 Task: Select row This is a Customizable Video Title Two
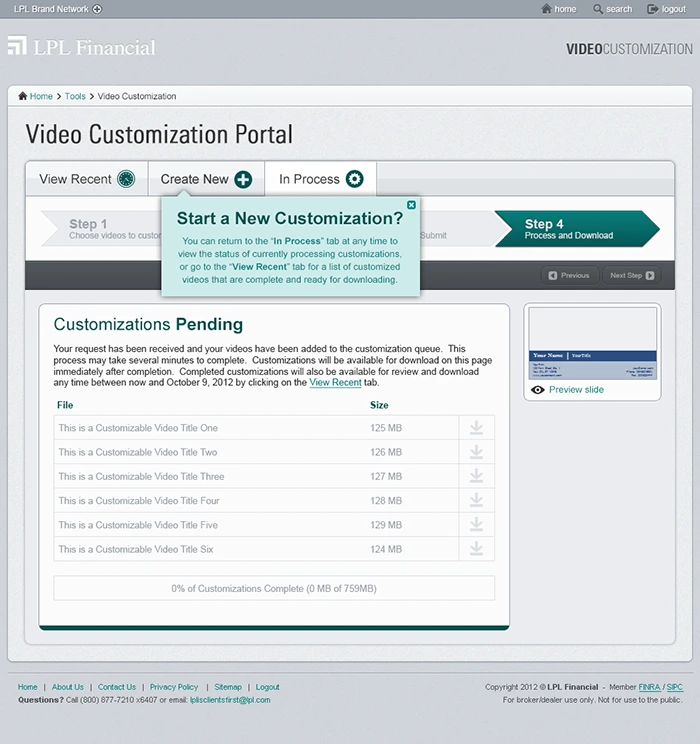(x=274, y=452)
